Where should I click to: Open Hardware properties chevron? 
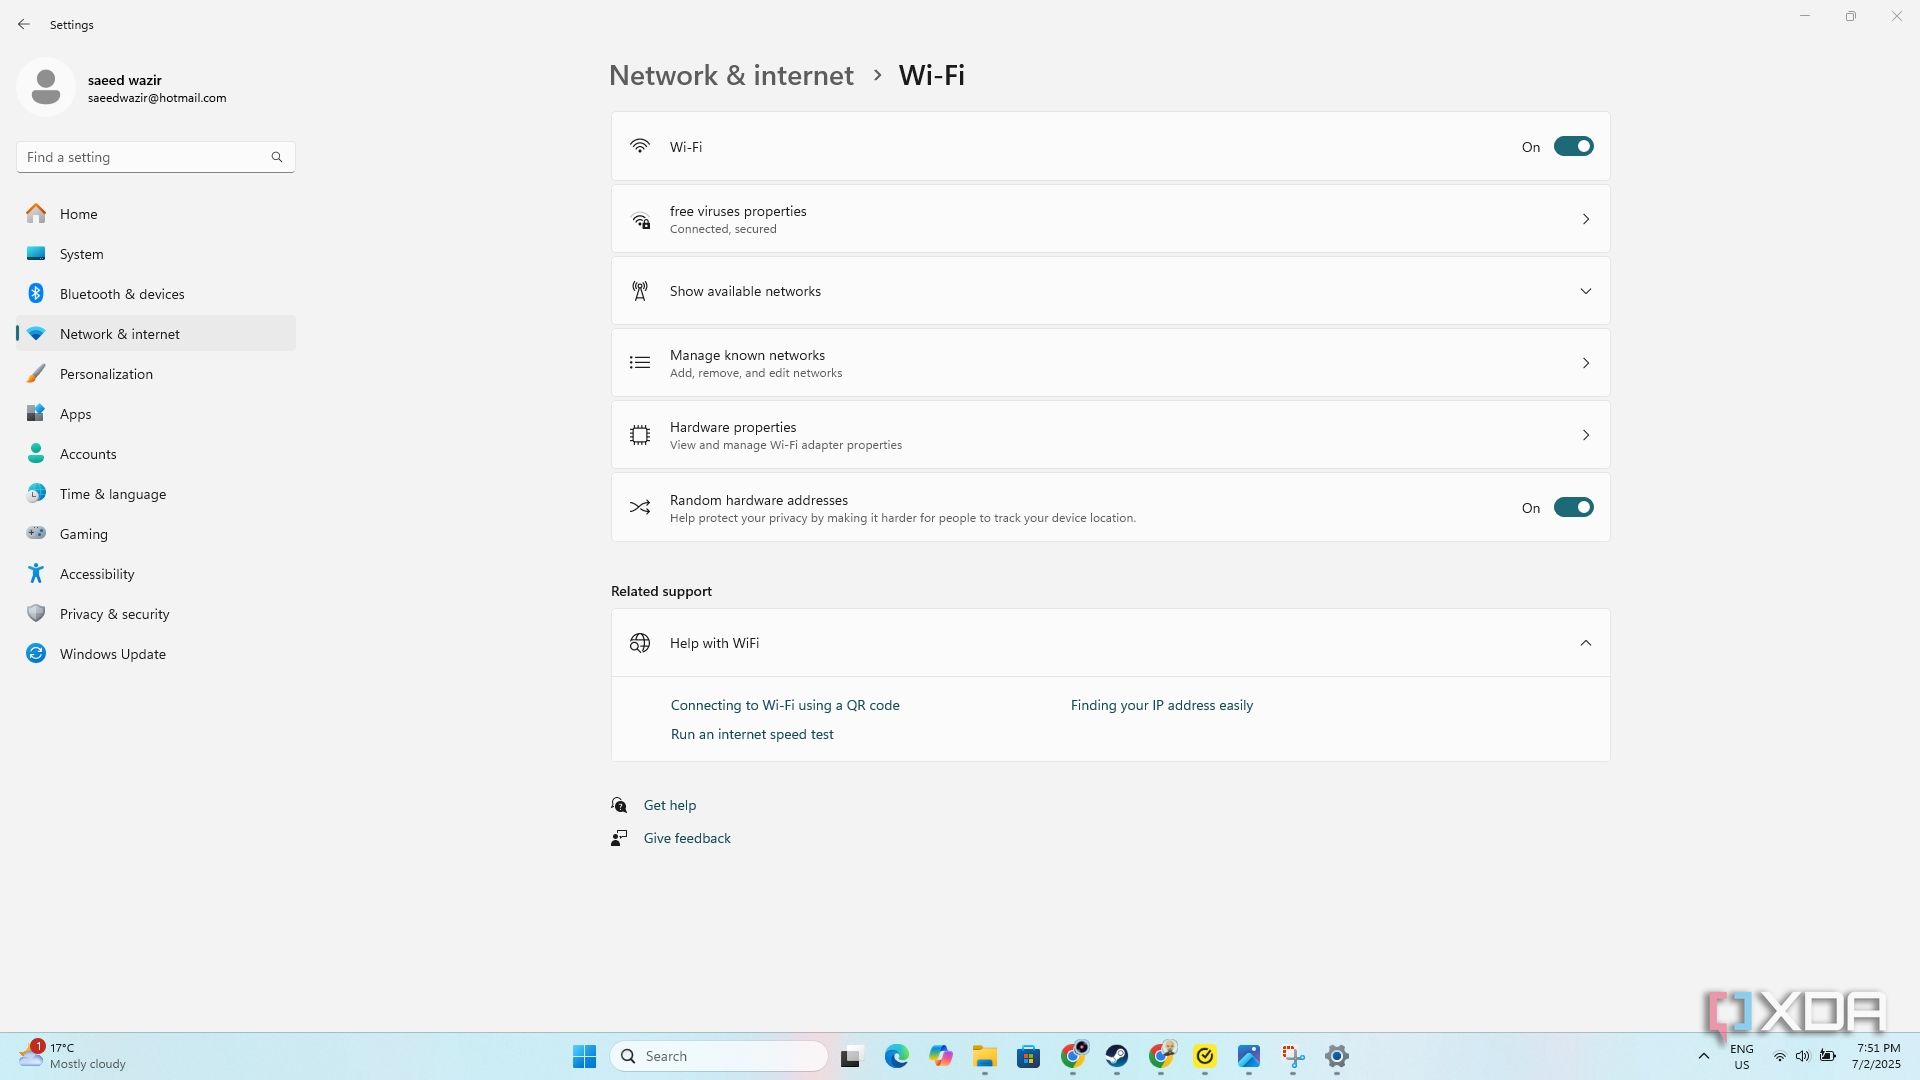tap(1586, 435)
